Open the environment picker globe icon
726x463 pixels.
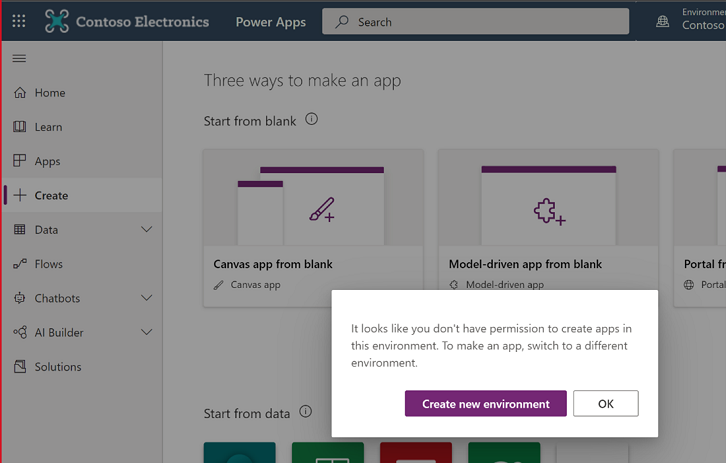[x=663, y=21]
